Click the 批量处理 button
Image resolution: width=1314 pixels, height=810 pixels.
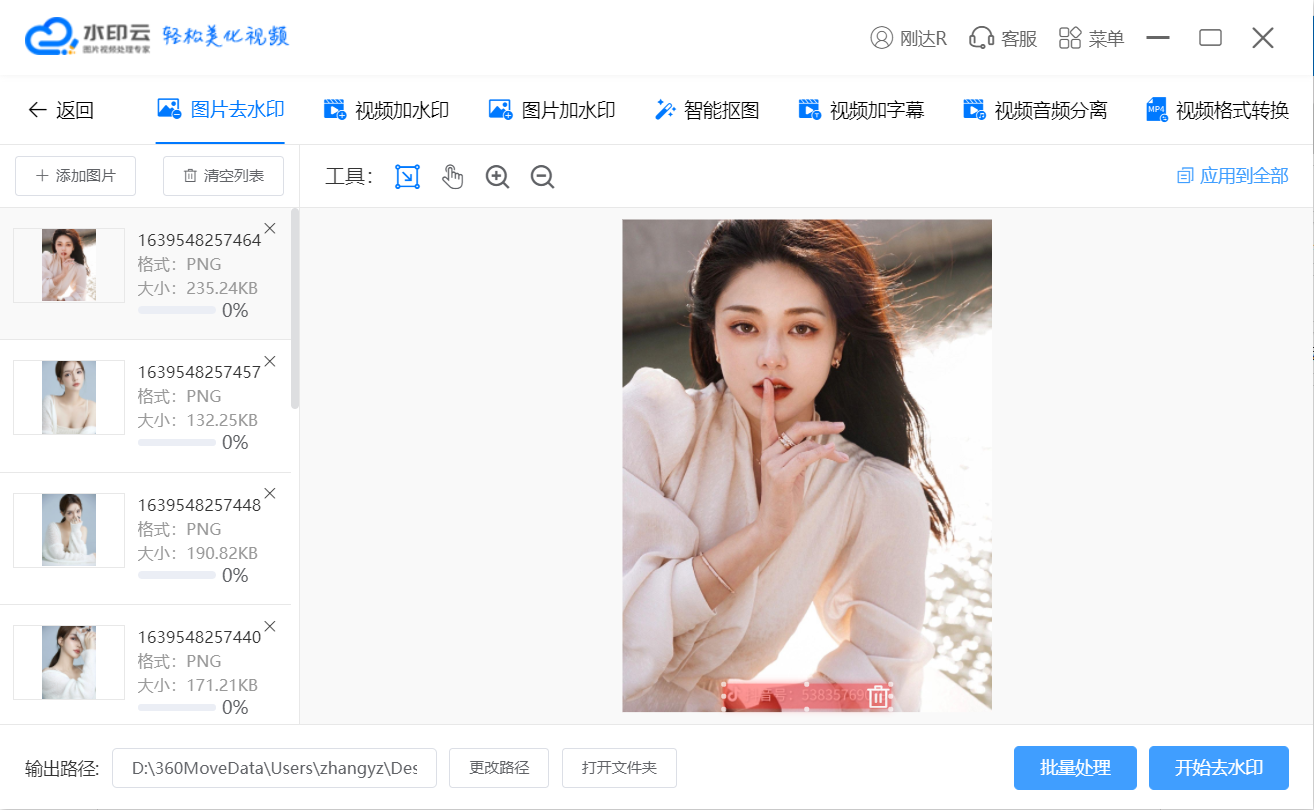(1075, 768)
